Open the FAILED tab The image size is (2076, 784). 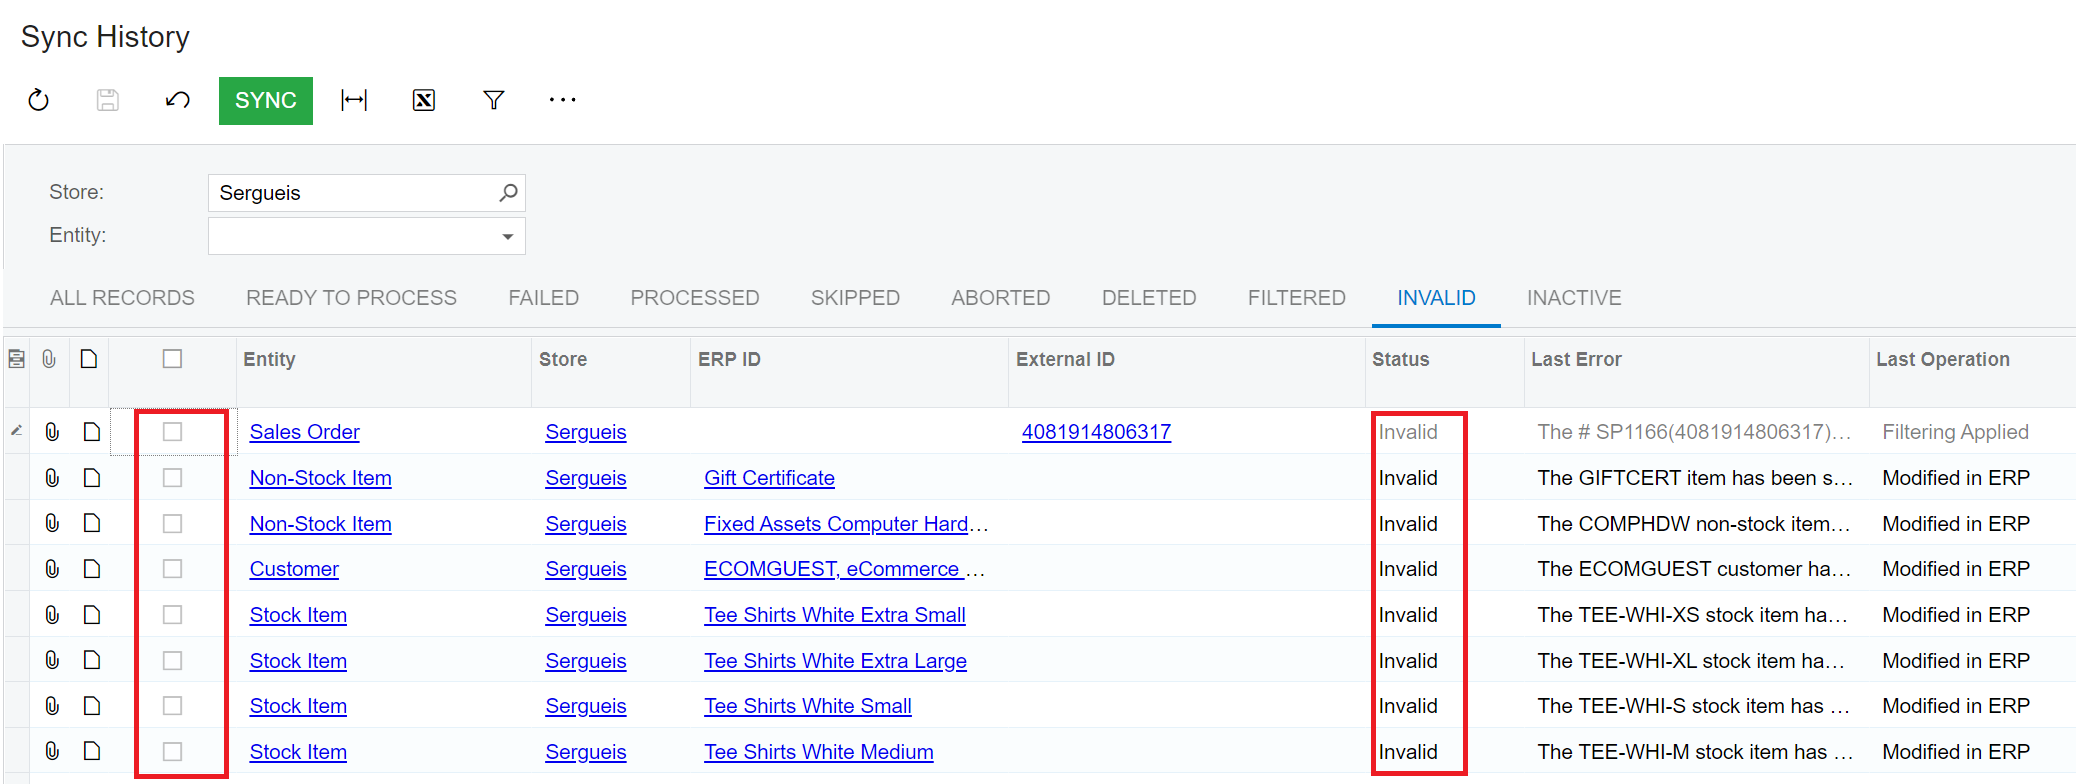543,298
